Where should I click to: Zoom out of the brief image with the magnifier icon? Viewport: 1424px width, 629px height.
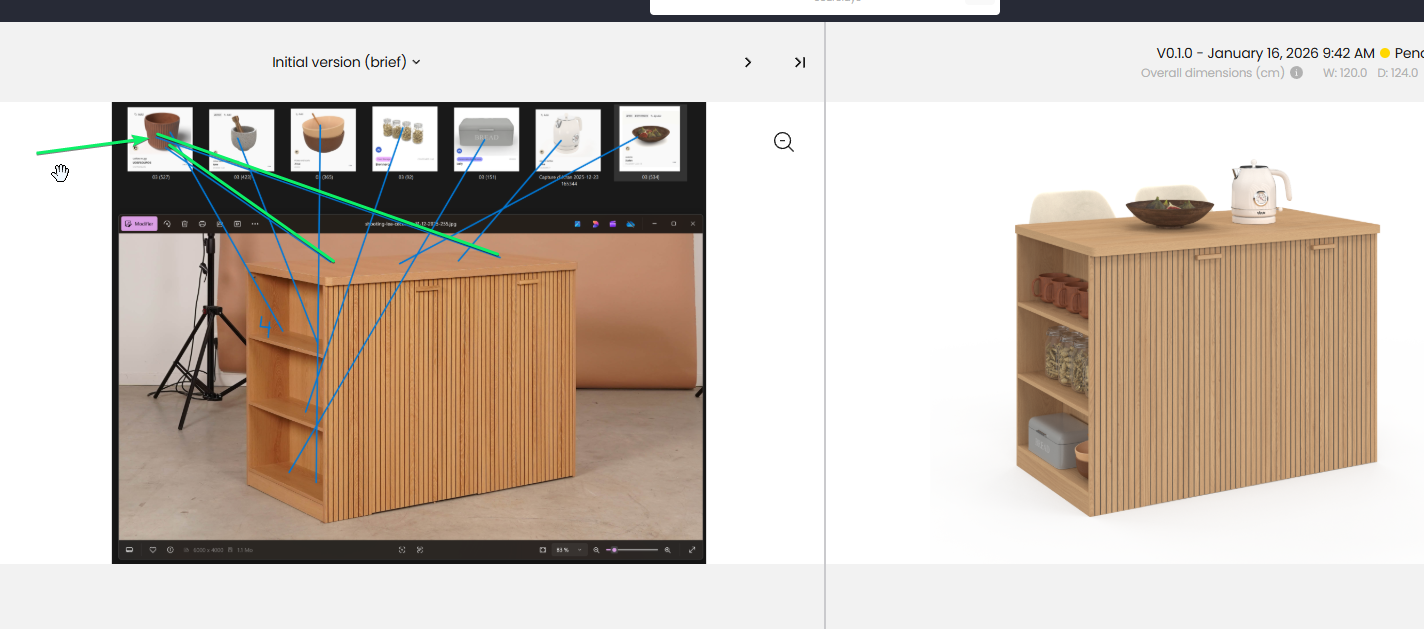(784, 142)
